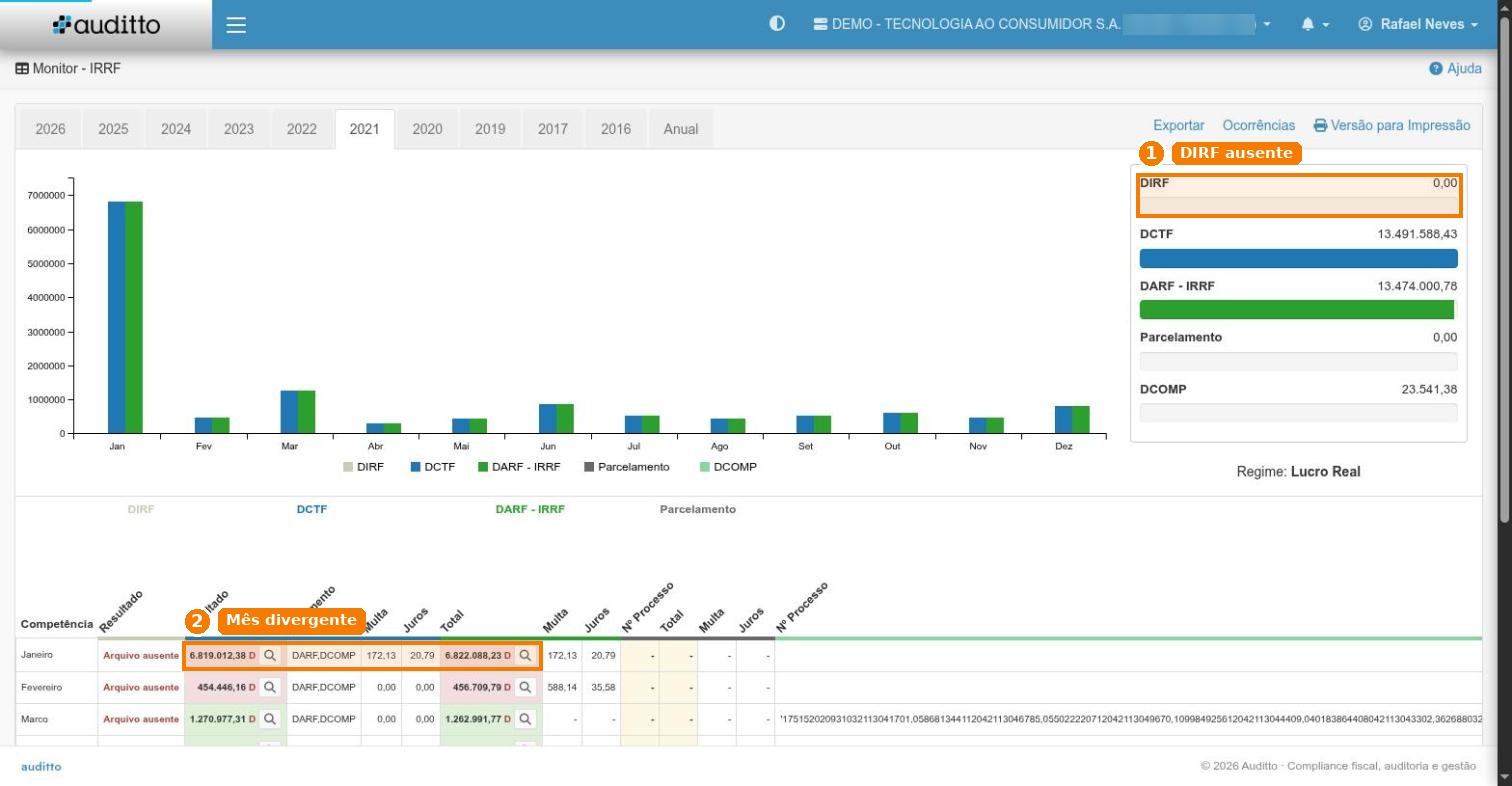Switch to the 2026 tab

[51, 129]
